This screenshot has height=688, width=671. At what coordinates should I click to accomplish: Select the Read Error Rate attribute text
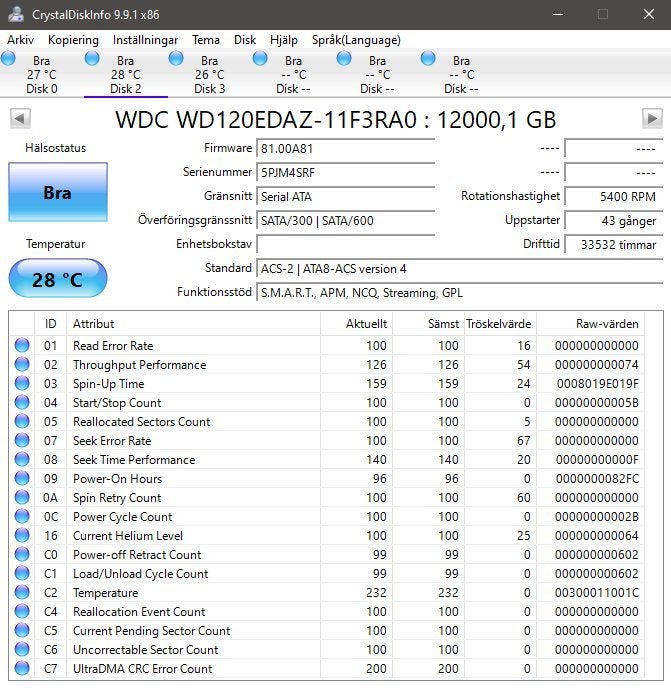point(113,346)
